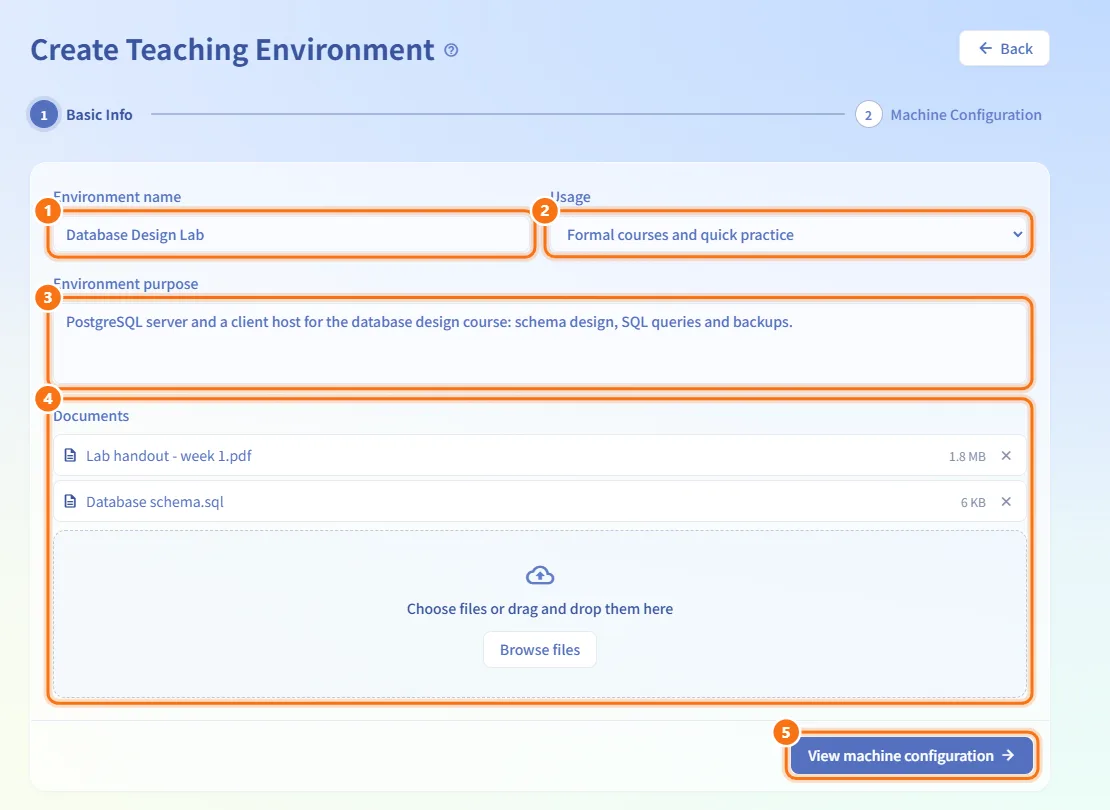This screenshot has height=810, width=1110.
Task: Click the file icon for Lab handout - week 1.pdf
Action: (70, 455)
